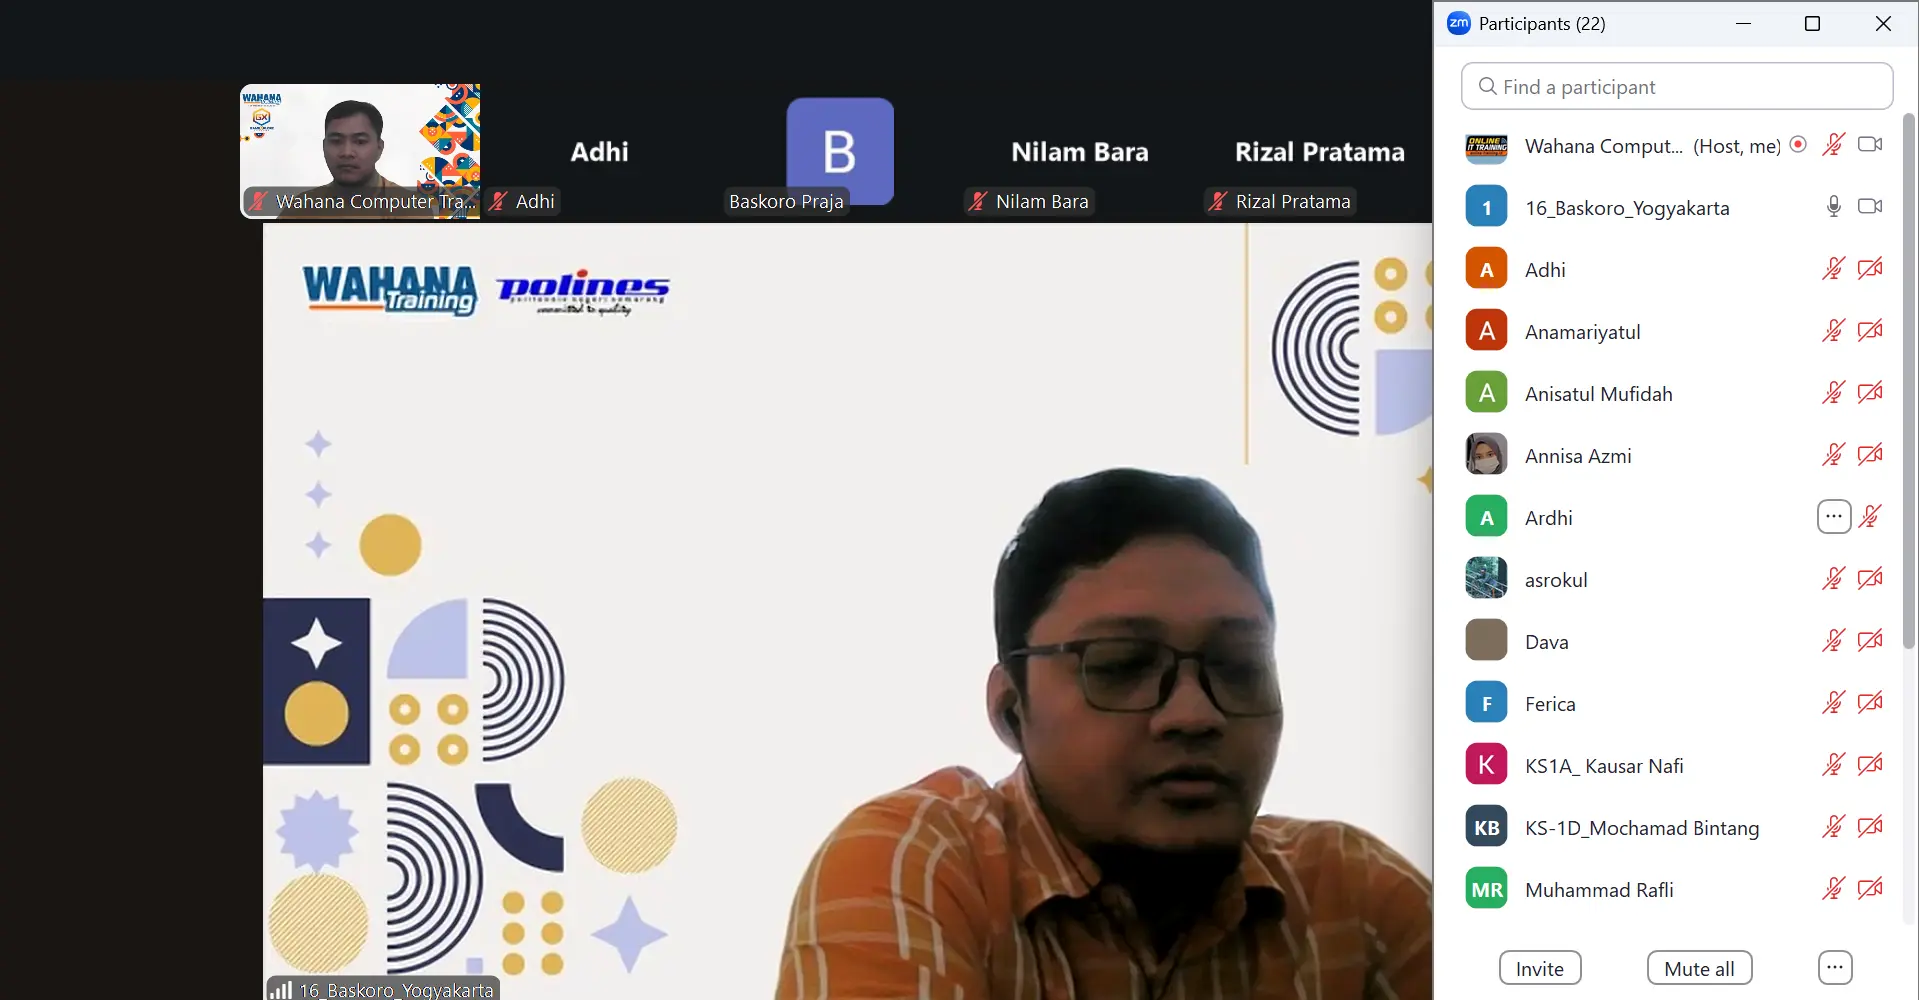1919x1000 pixels.
Task: Click Anisatul Mufidah's muted microphone icon
Action: pos(1833,393)
